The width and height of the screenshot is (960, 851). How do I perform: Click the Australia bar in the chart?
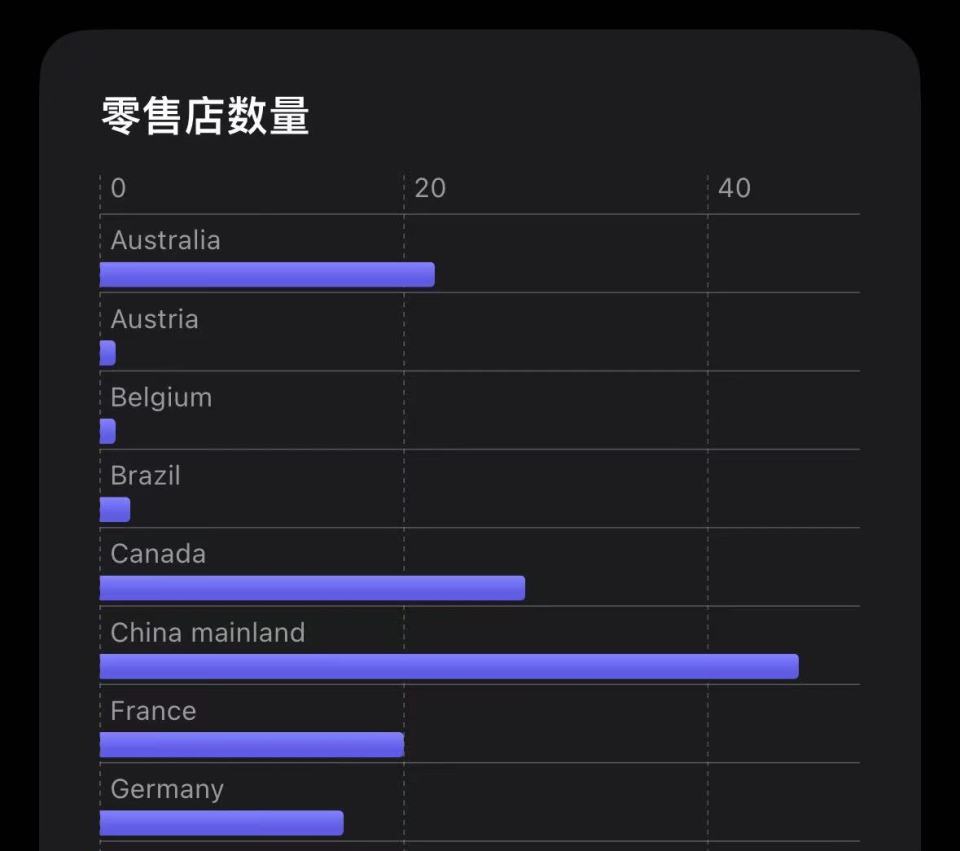coord(267,275)
